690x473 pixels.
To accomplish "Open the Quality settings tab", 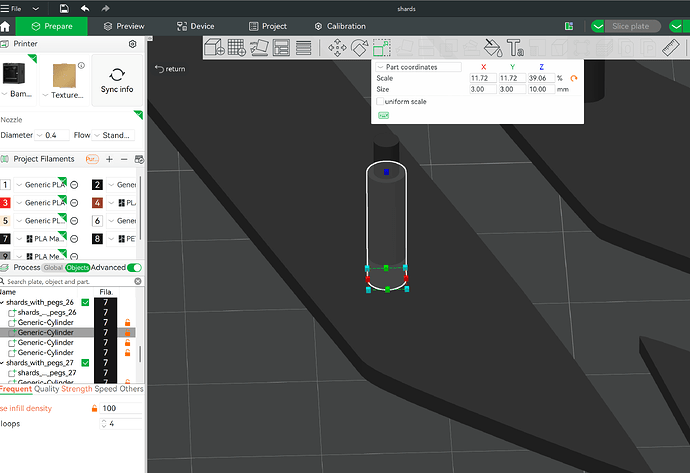I will click(x=47, y=389).
